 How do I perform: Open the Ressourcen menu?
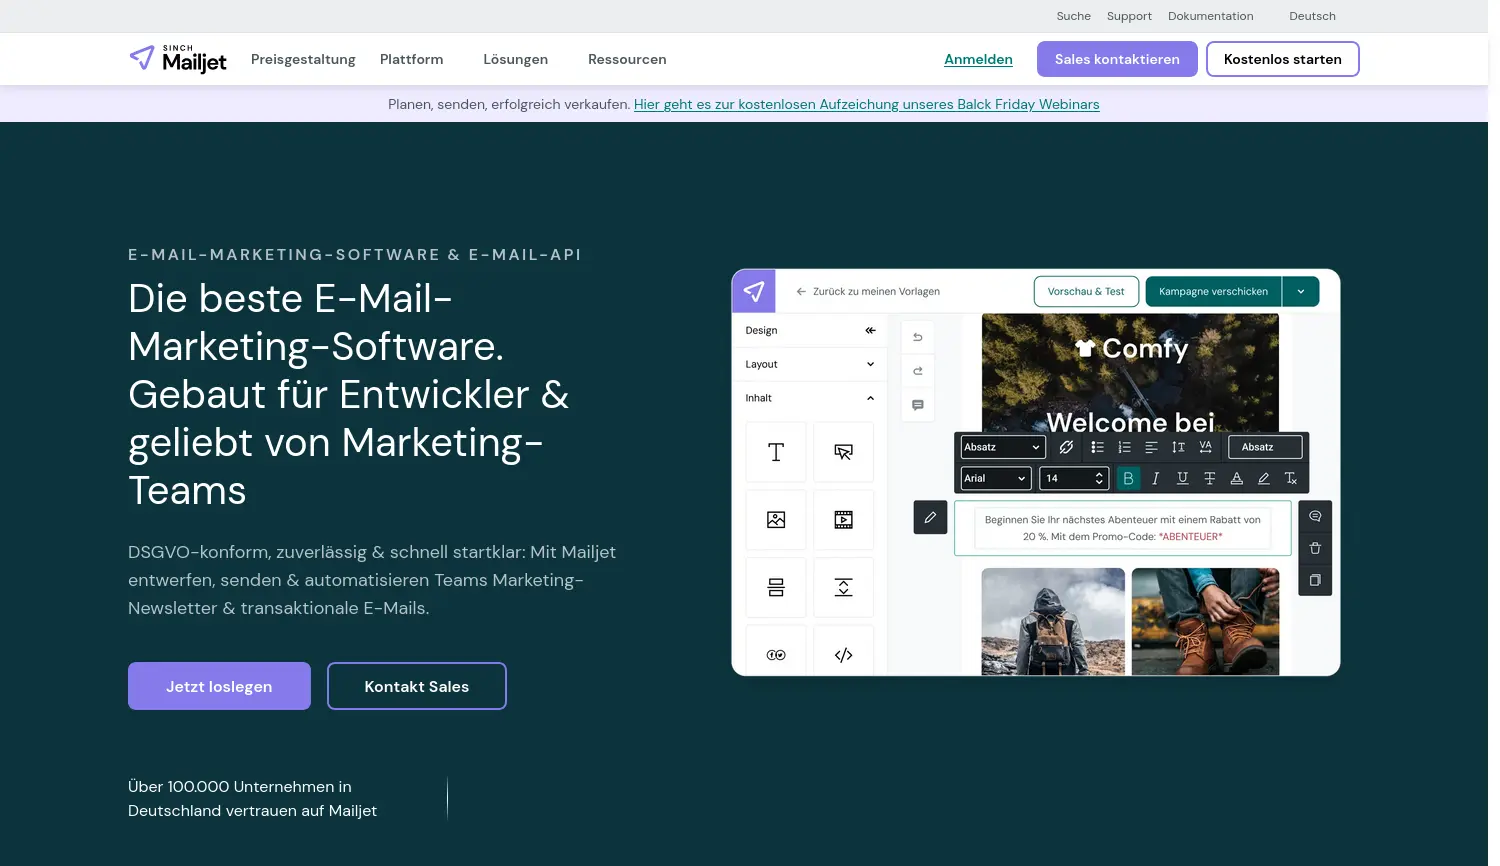pos(627,59)
